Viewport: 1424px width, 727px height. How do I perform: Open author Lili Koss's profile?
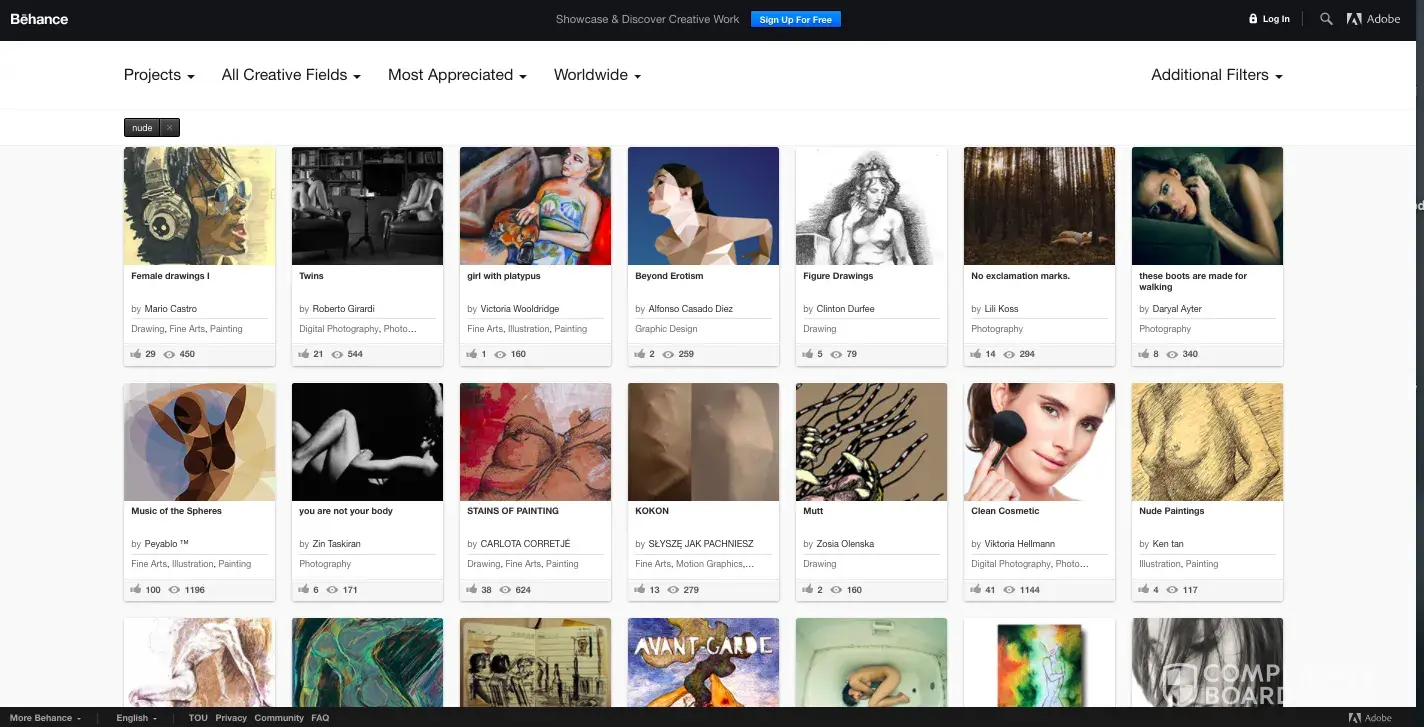click(x=1002, y=309)
